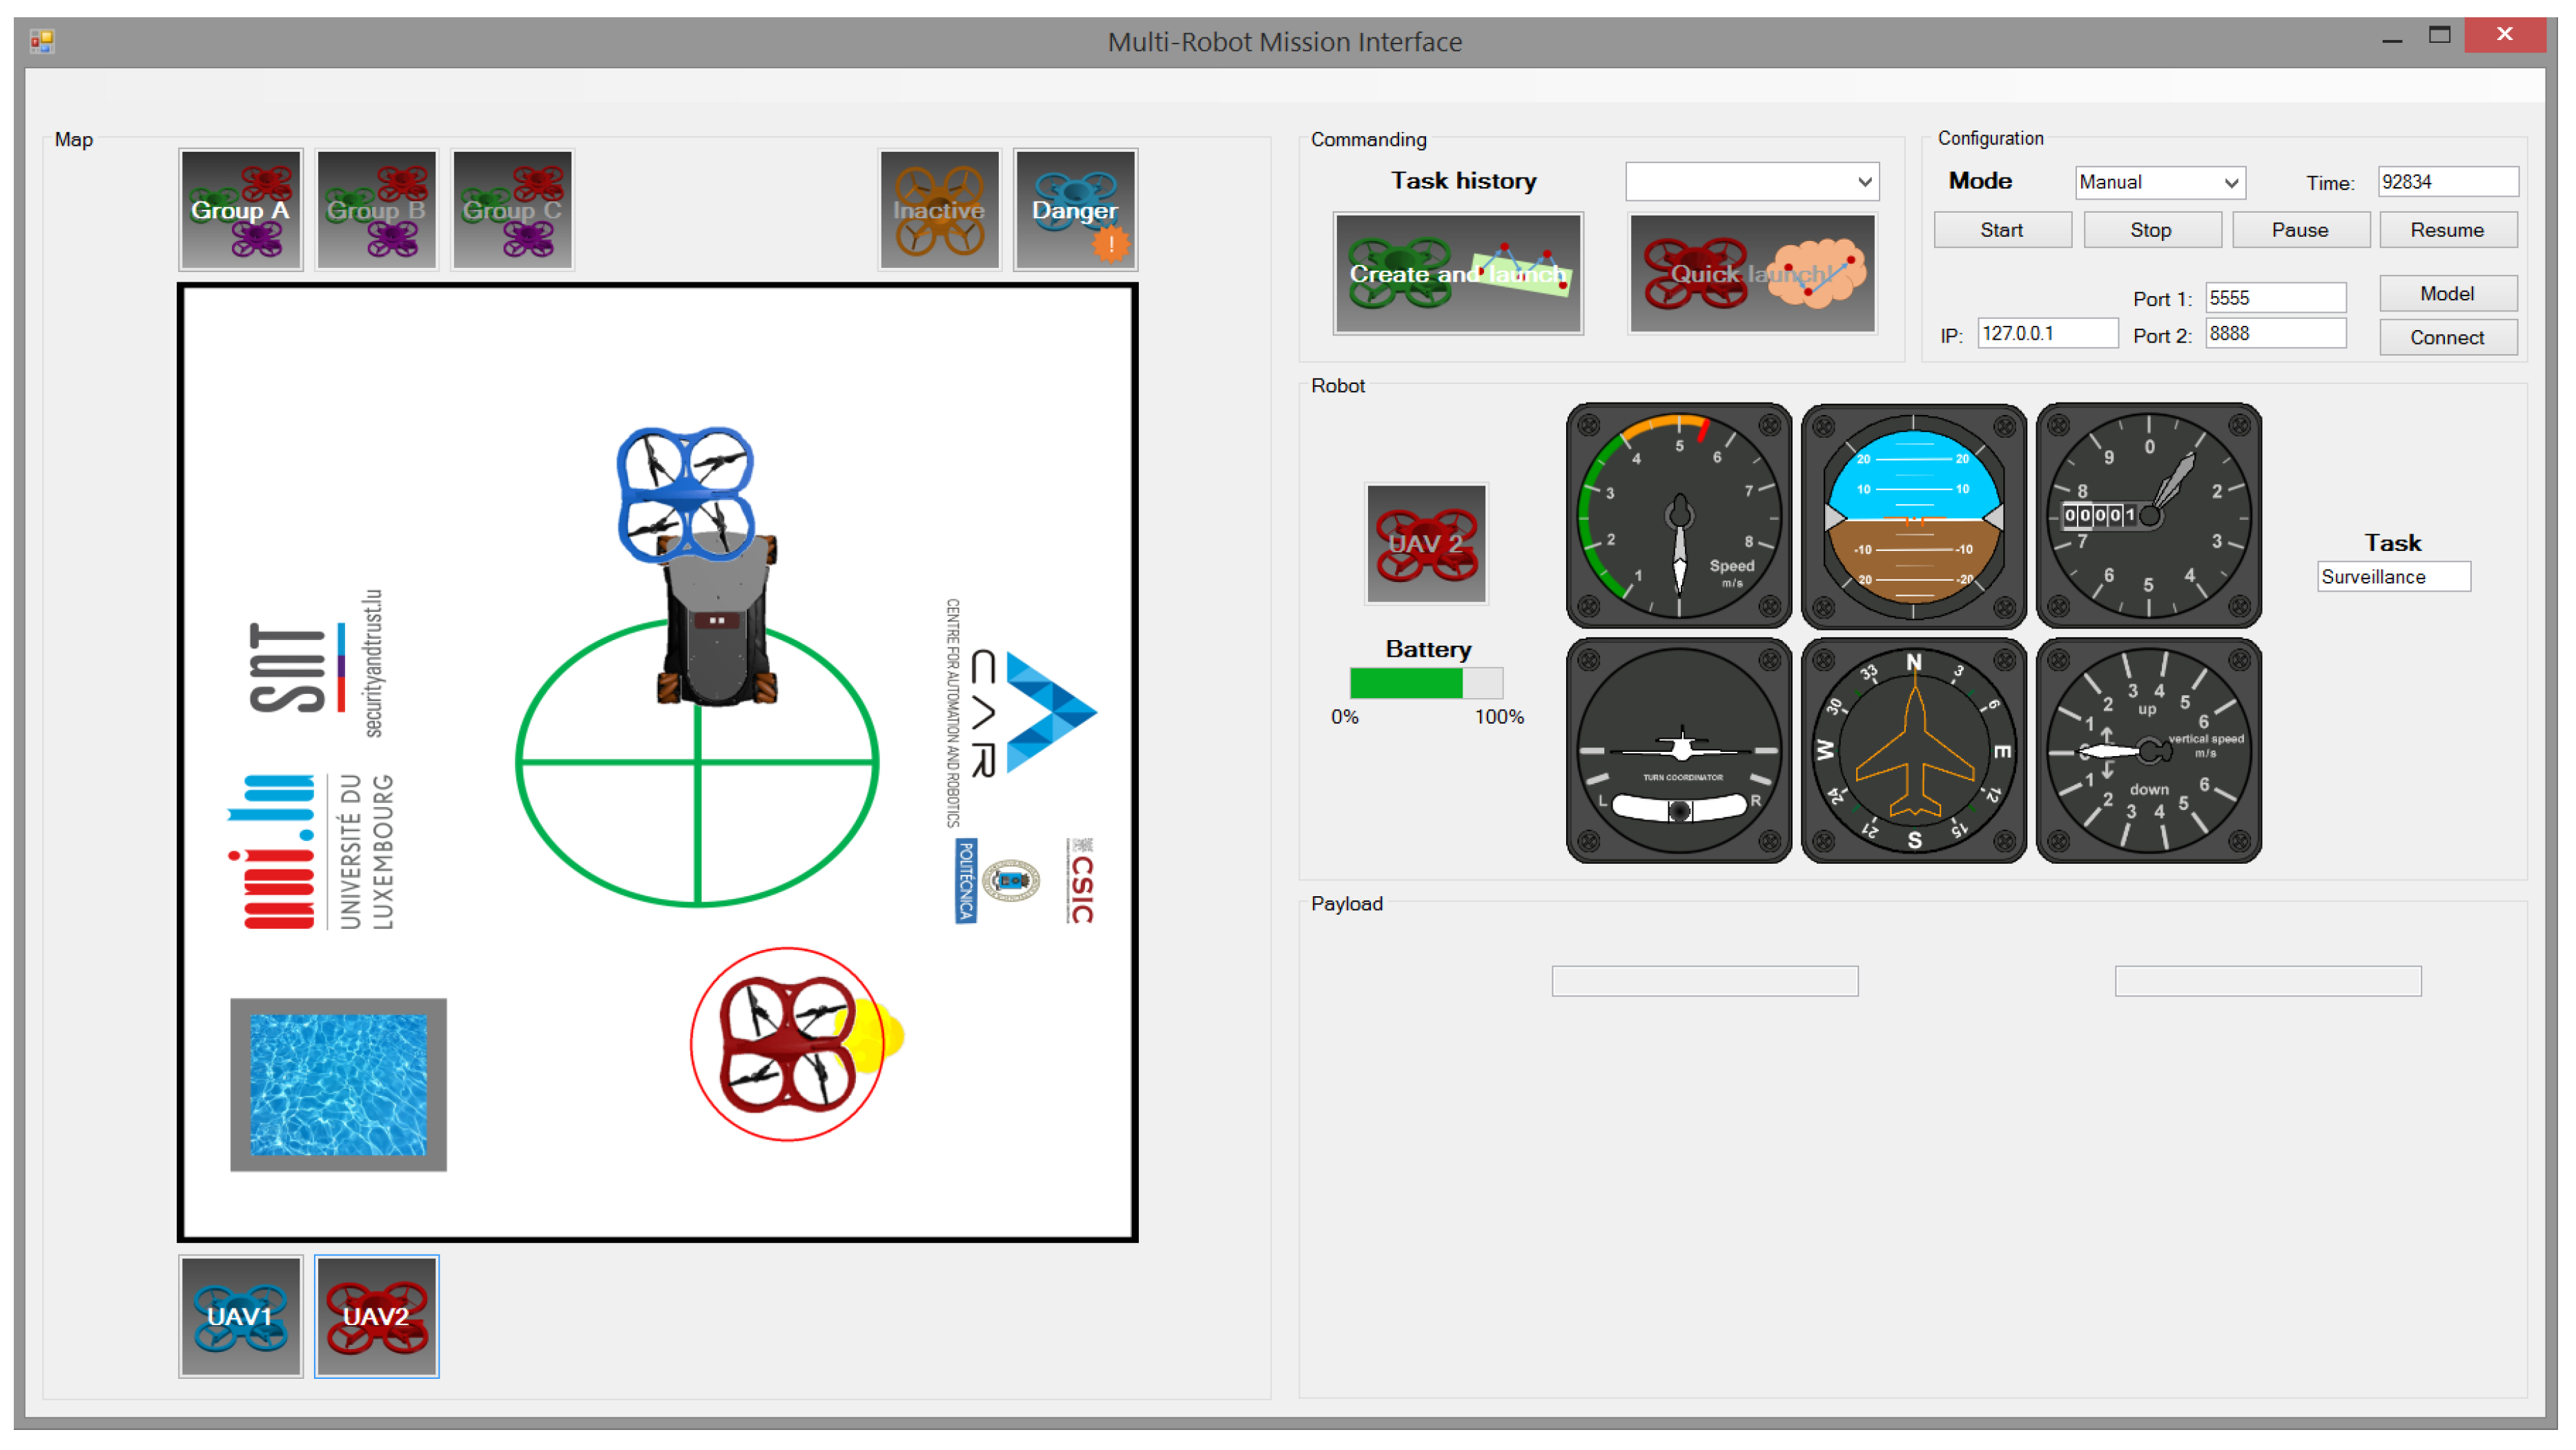The width and height of the screenshot is (2576, 1450).
Task: Click the UAV 2 robot icon
Action: 1426,543
